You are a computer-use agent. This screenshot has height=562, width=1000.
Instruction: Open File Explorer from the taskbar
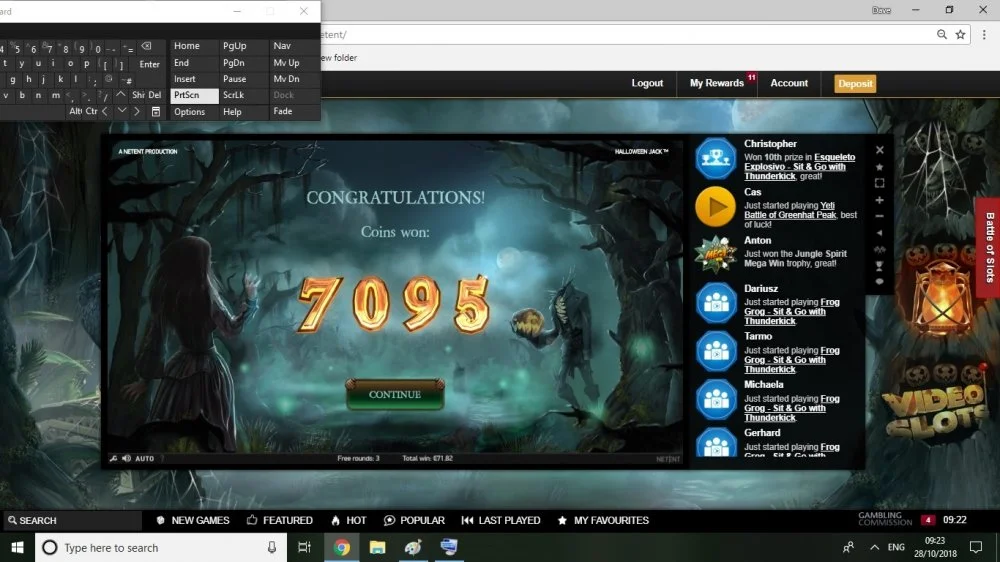pos(378,547)
